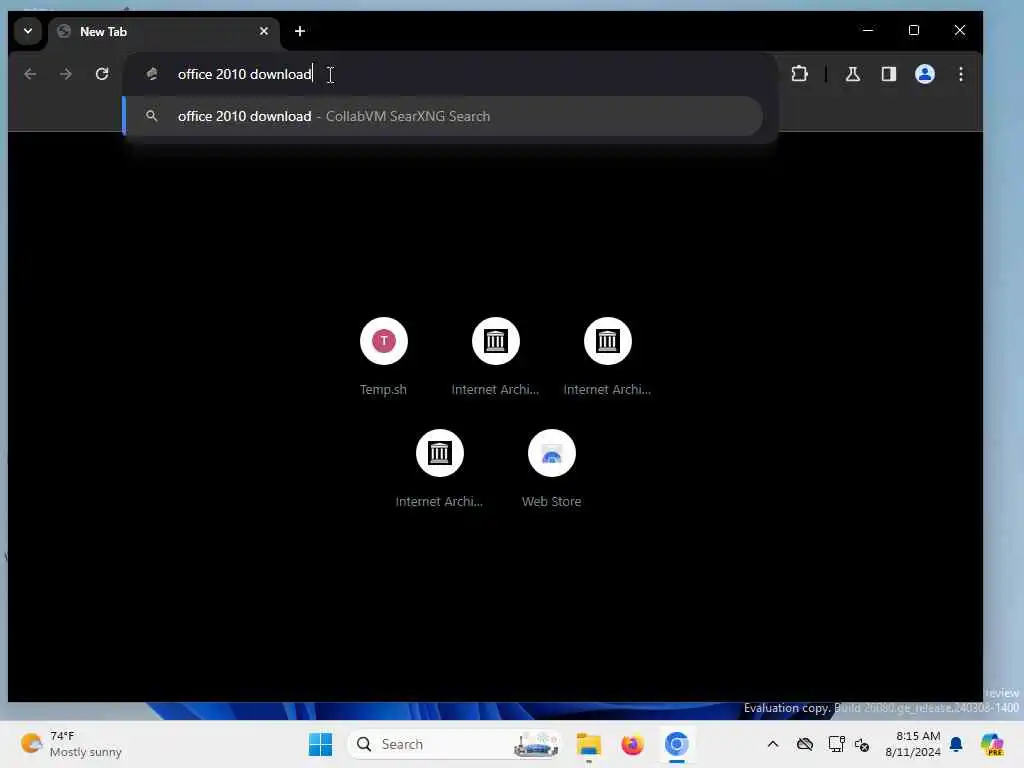Reload the current page

coord(102,74)
